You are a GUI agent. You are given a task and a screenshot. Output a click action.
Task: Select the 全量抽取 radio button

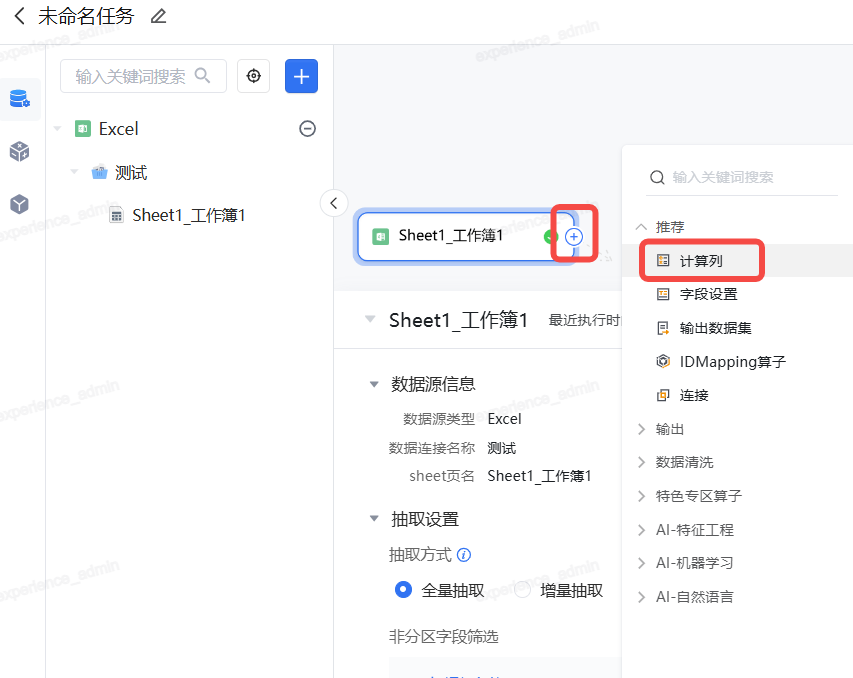pos(404,590)
